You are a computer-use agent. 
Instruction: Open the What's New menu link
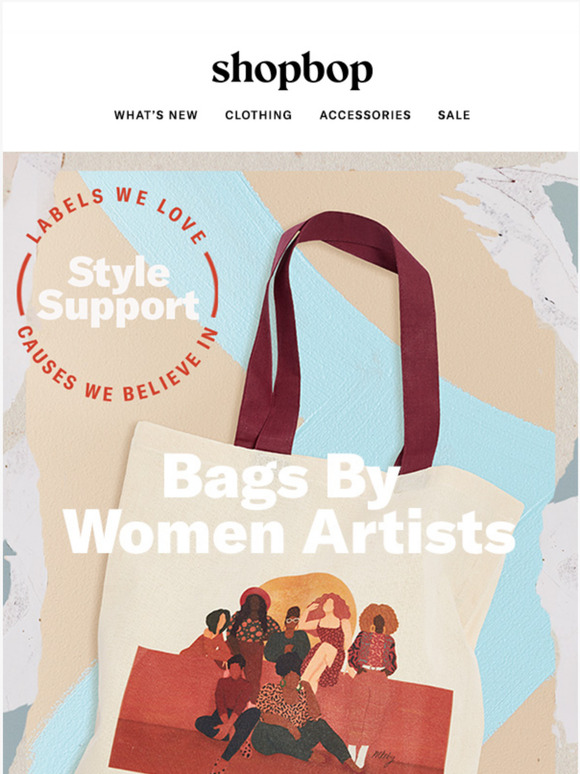155,115
